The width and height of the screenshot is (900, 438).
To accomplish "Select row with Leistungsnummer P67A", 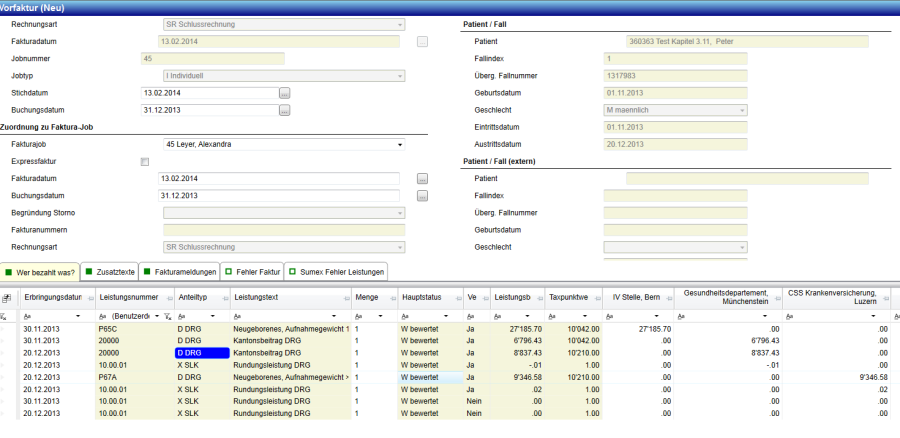I will 108,378.
